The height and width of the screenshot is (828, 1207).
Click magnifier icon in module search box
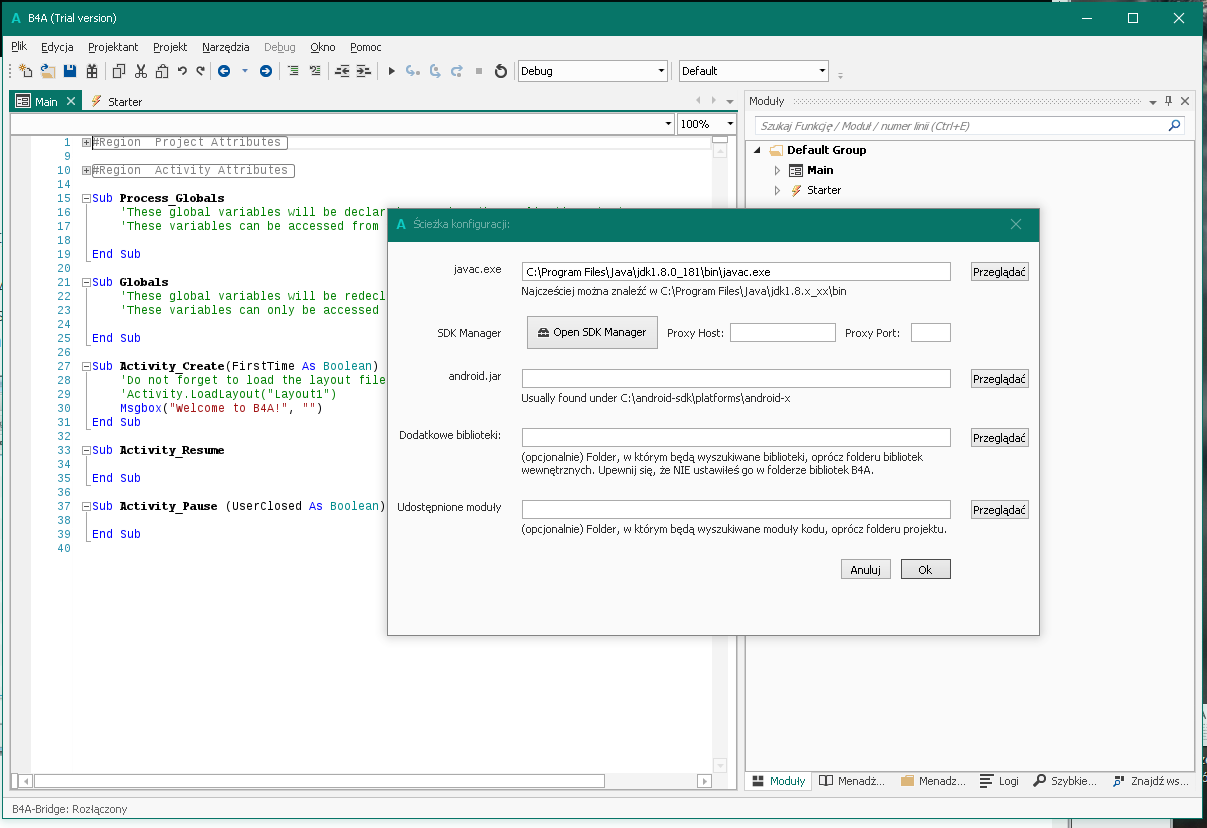point(1175,126)
